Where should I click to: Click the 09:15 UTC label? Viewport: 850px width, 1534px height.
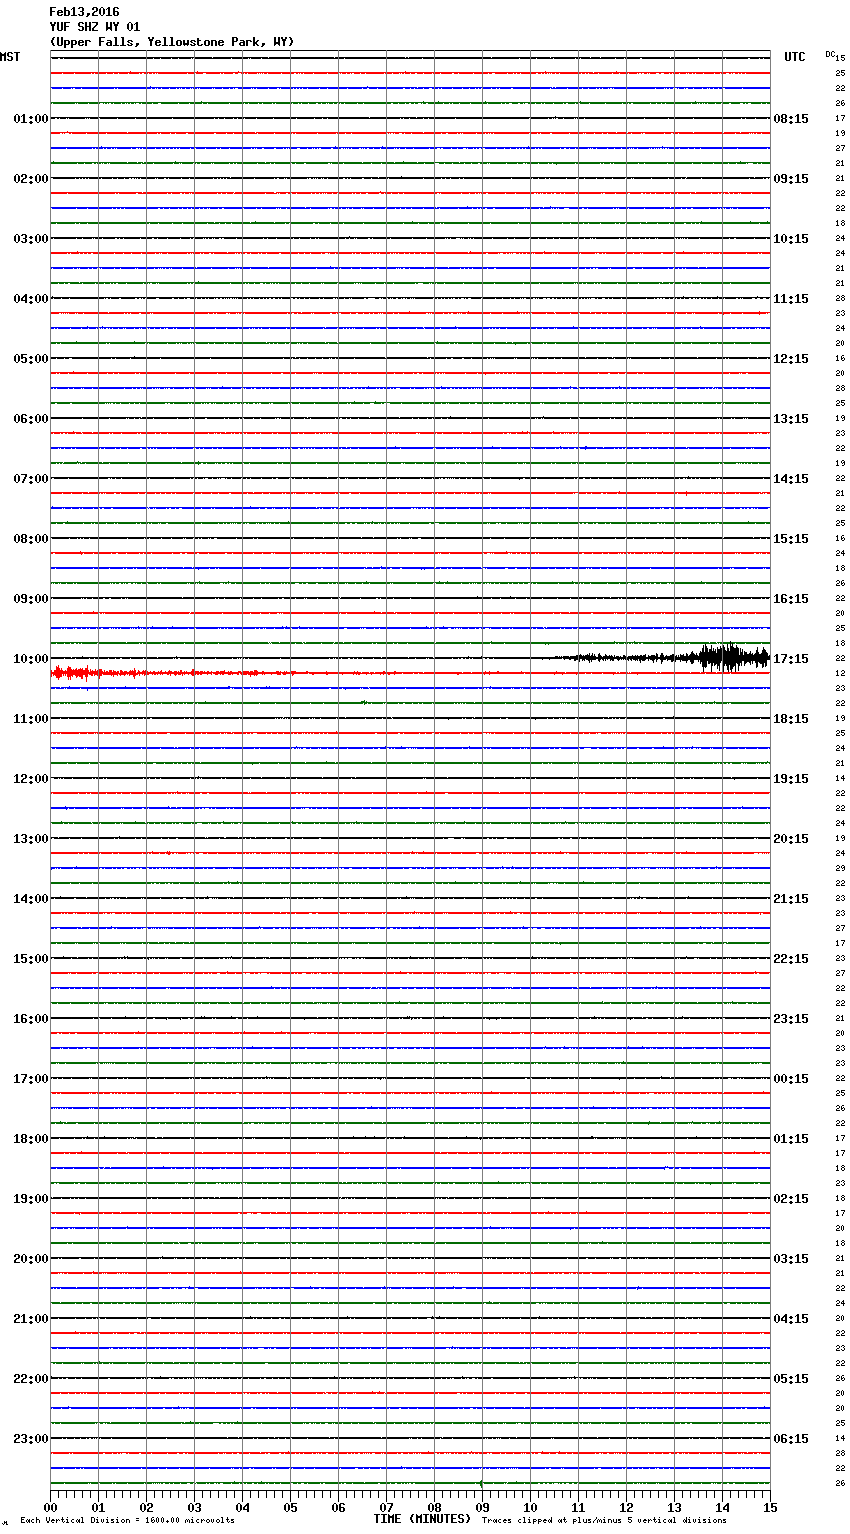coord(791,179)
